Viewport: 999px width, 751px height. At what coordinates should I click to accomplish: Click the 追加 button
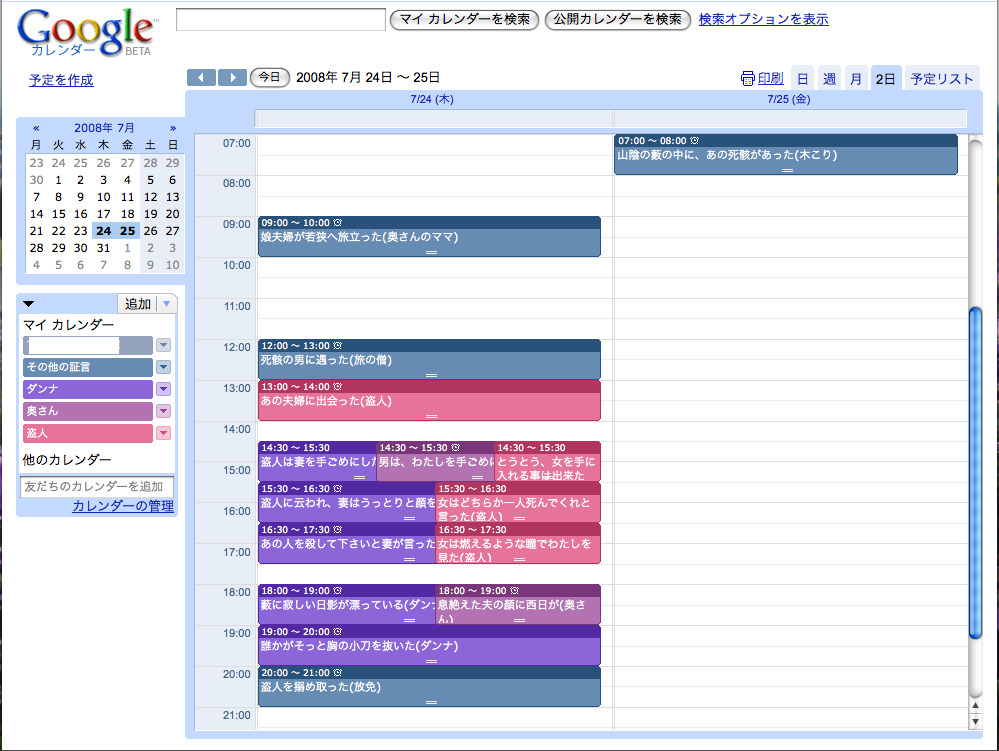point(138,304)
